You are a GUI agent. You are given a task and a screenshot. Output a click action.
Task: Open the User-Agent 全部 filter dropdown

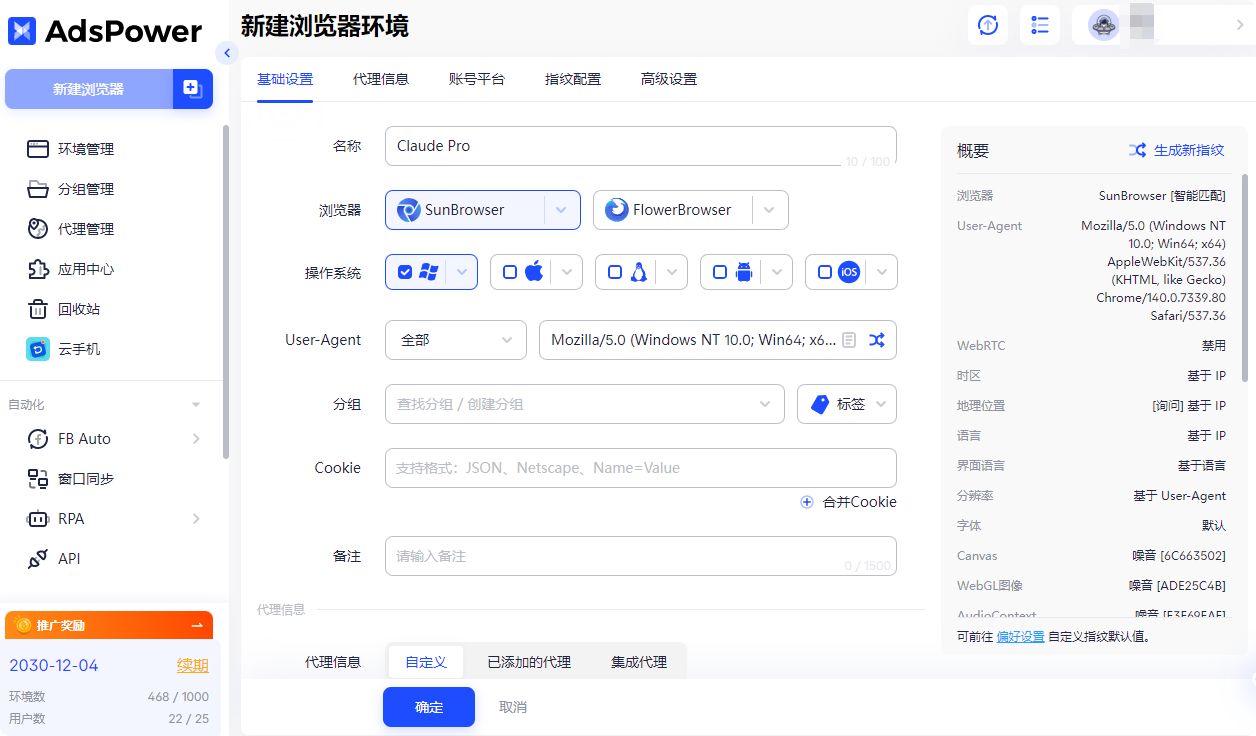coord(455,340)
